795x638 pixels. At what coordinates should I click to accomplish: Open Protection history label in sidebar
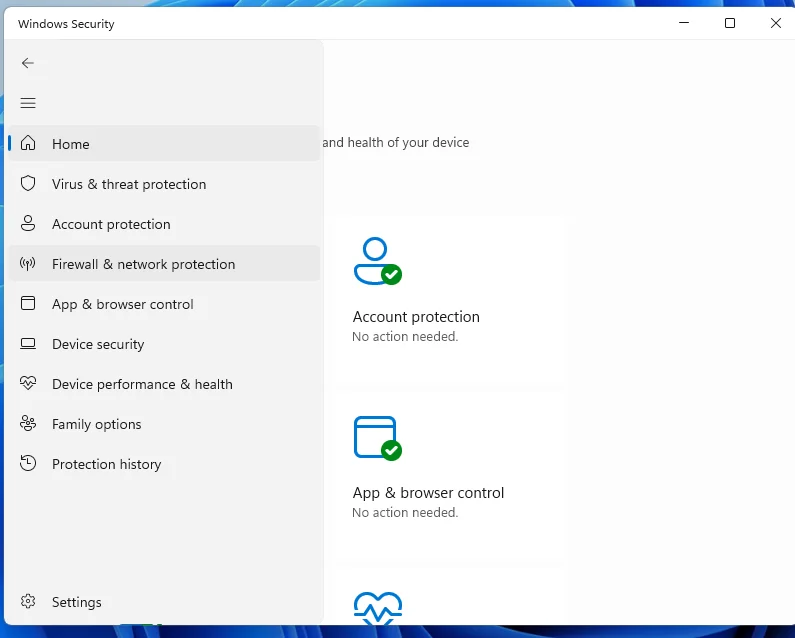coord(106,464)
